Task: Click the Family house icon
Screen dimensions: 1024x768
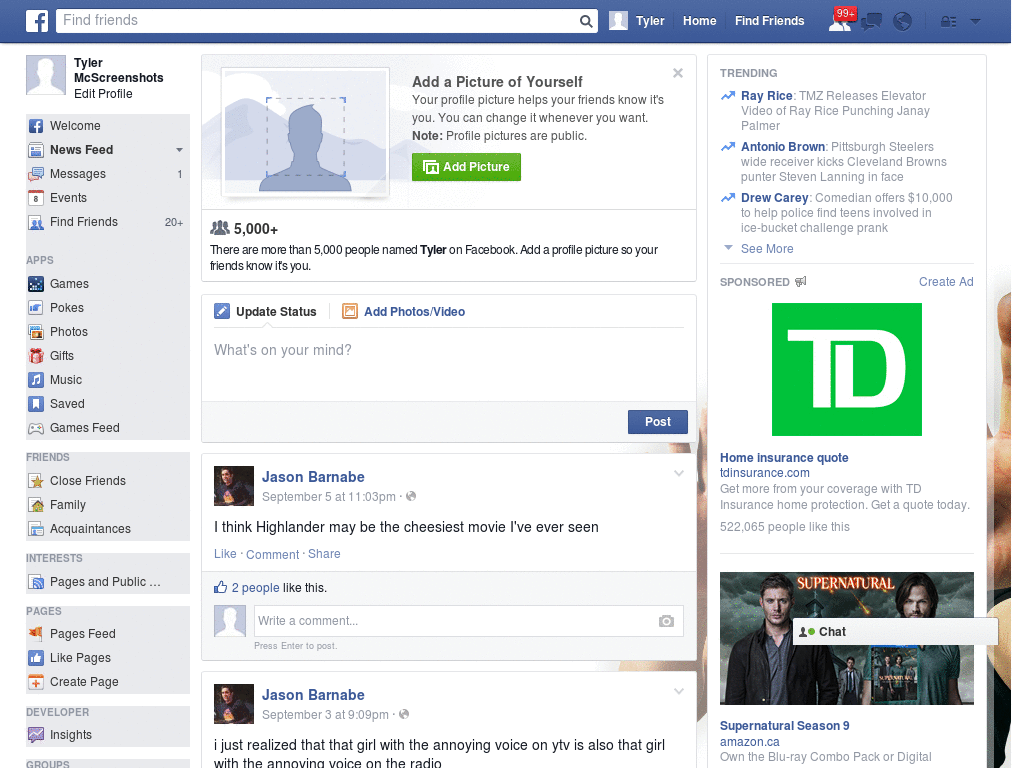Action: pos(36,505)
